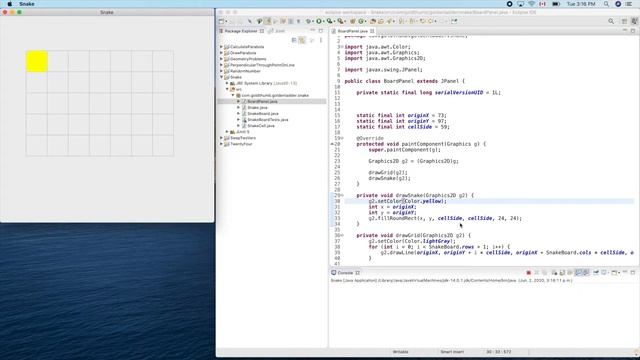Expand the DrawParabola project
This screenshot has width=640, height=360.
[222, 53]
